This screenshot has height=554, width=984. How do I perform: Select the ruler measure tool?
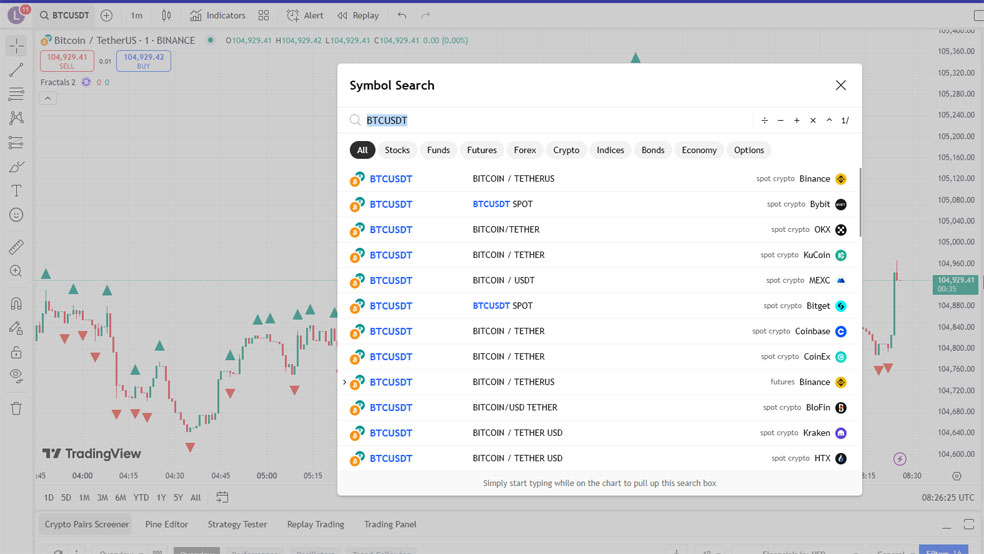pyautogui.click(x=16, y=247)
